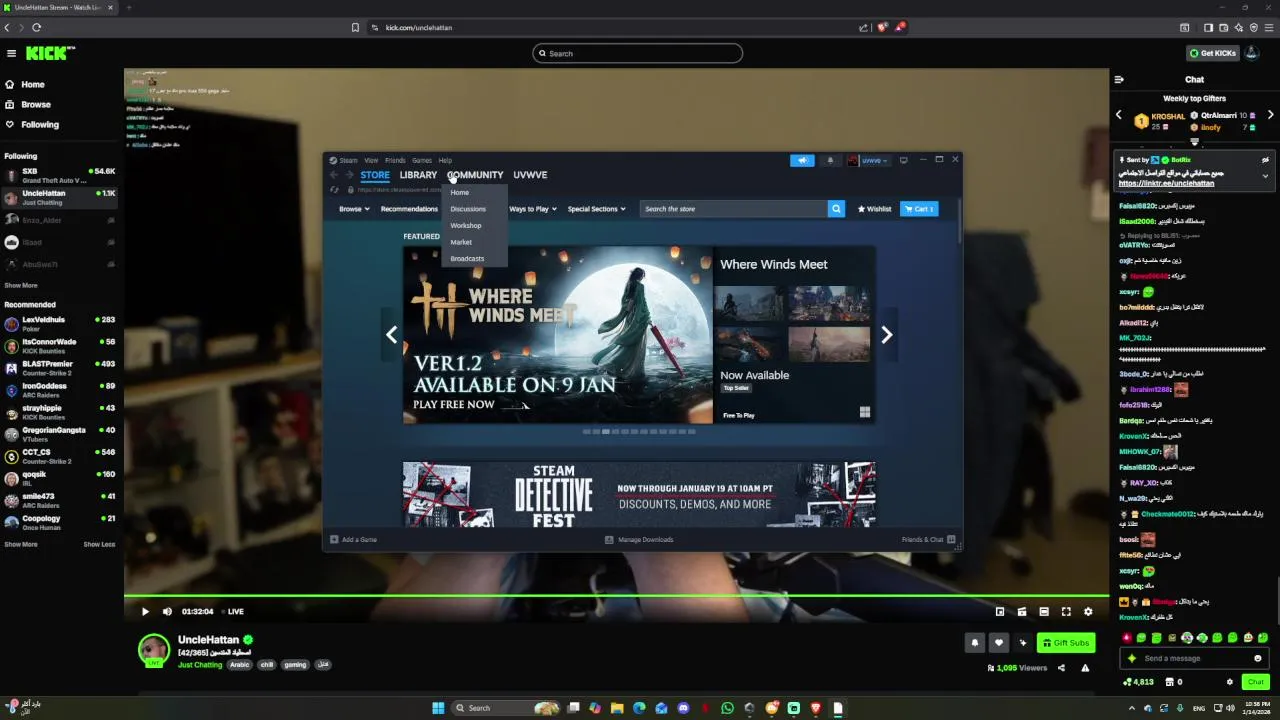The image size is (1280, 720).
Task: Go to next weekly top gifter
Action: tap(1271, 115)
